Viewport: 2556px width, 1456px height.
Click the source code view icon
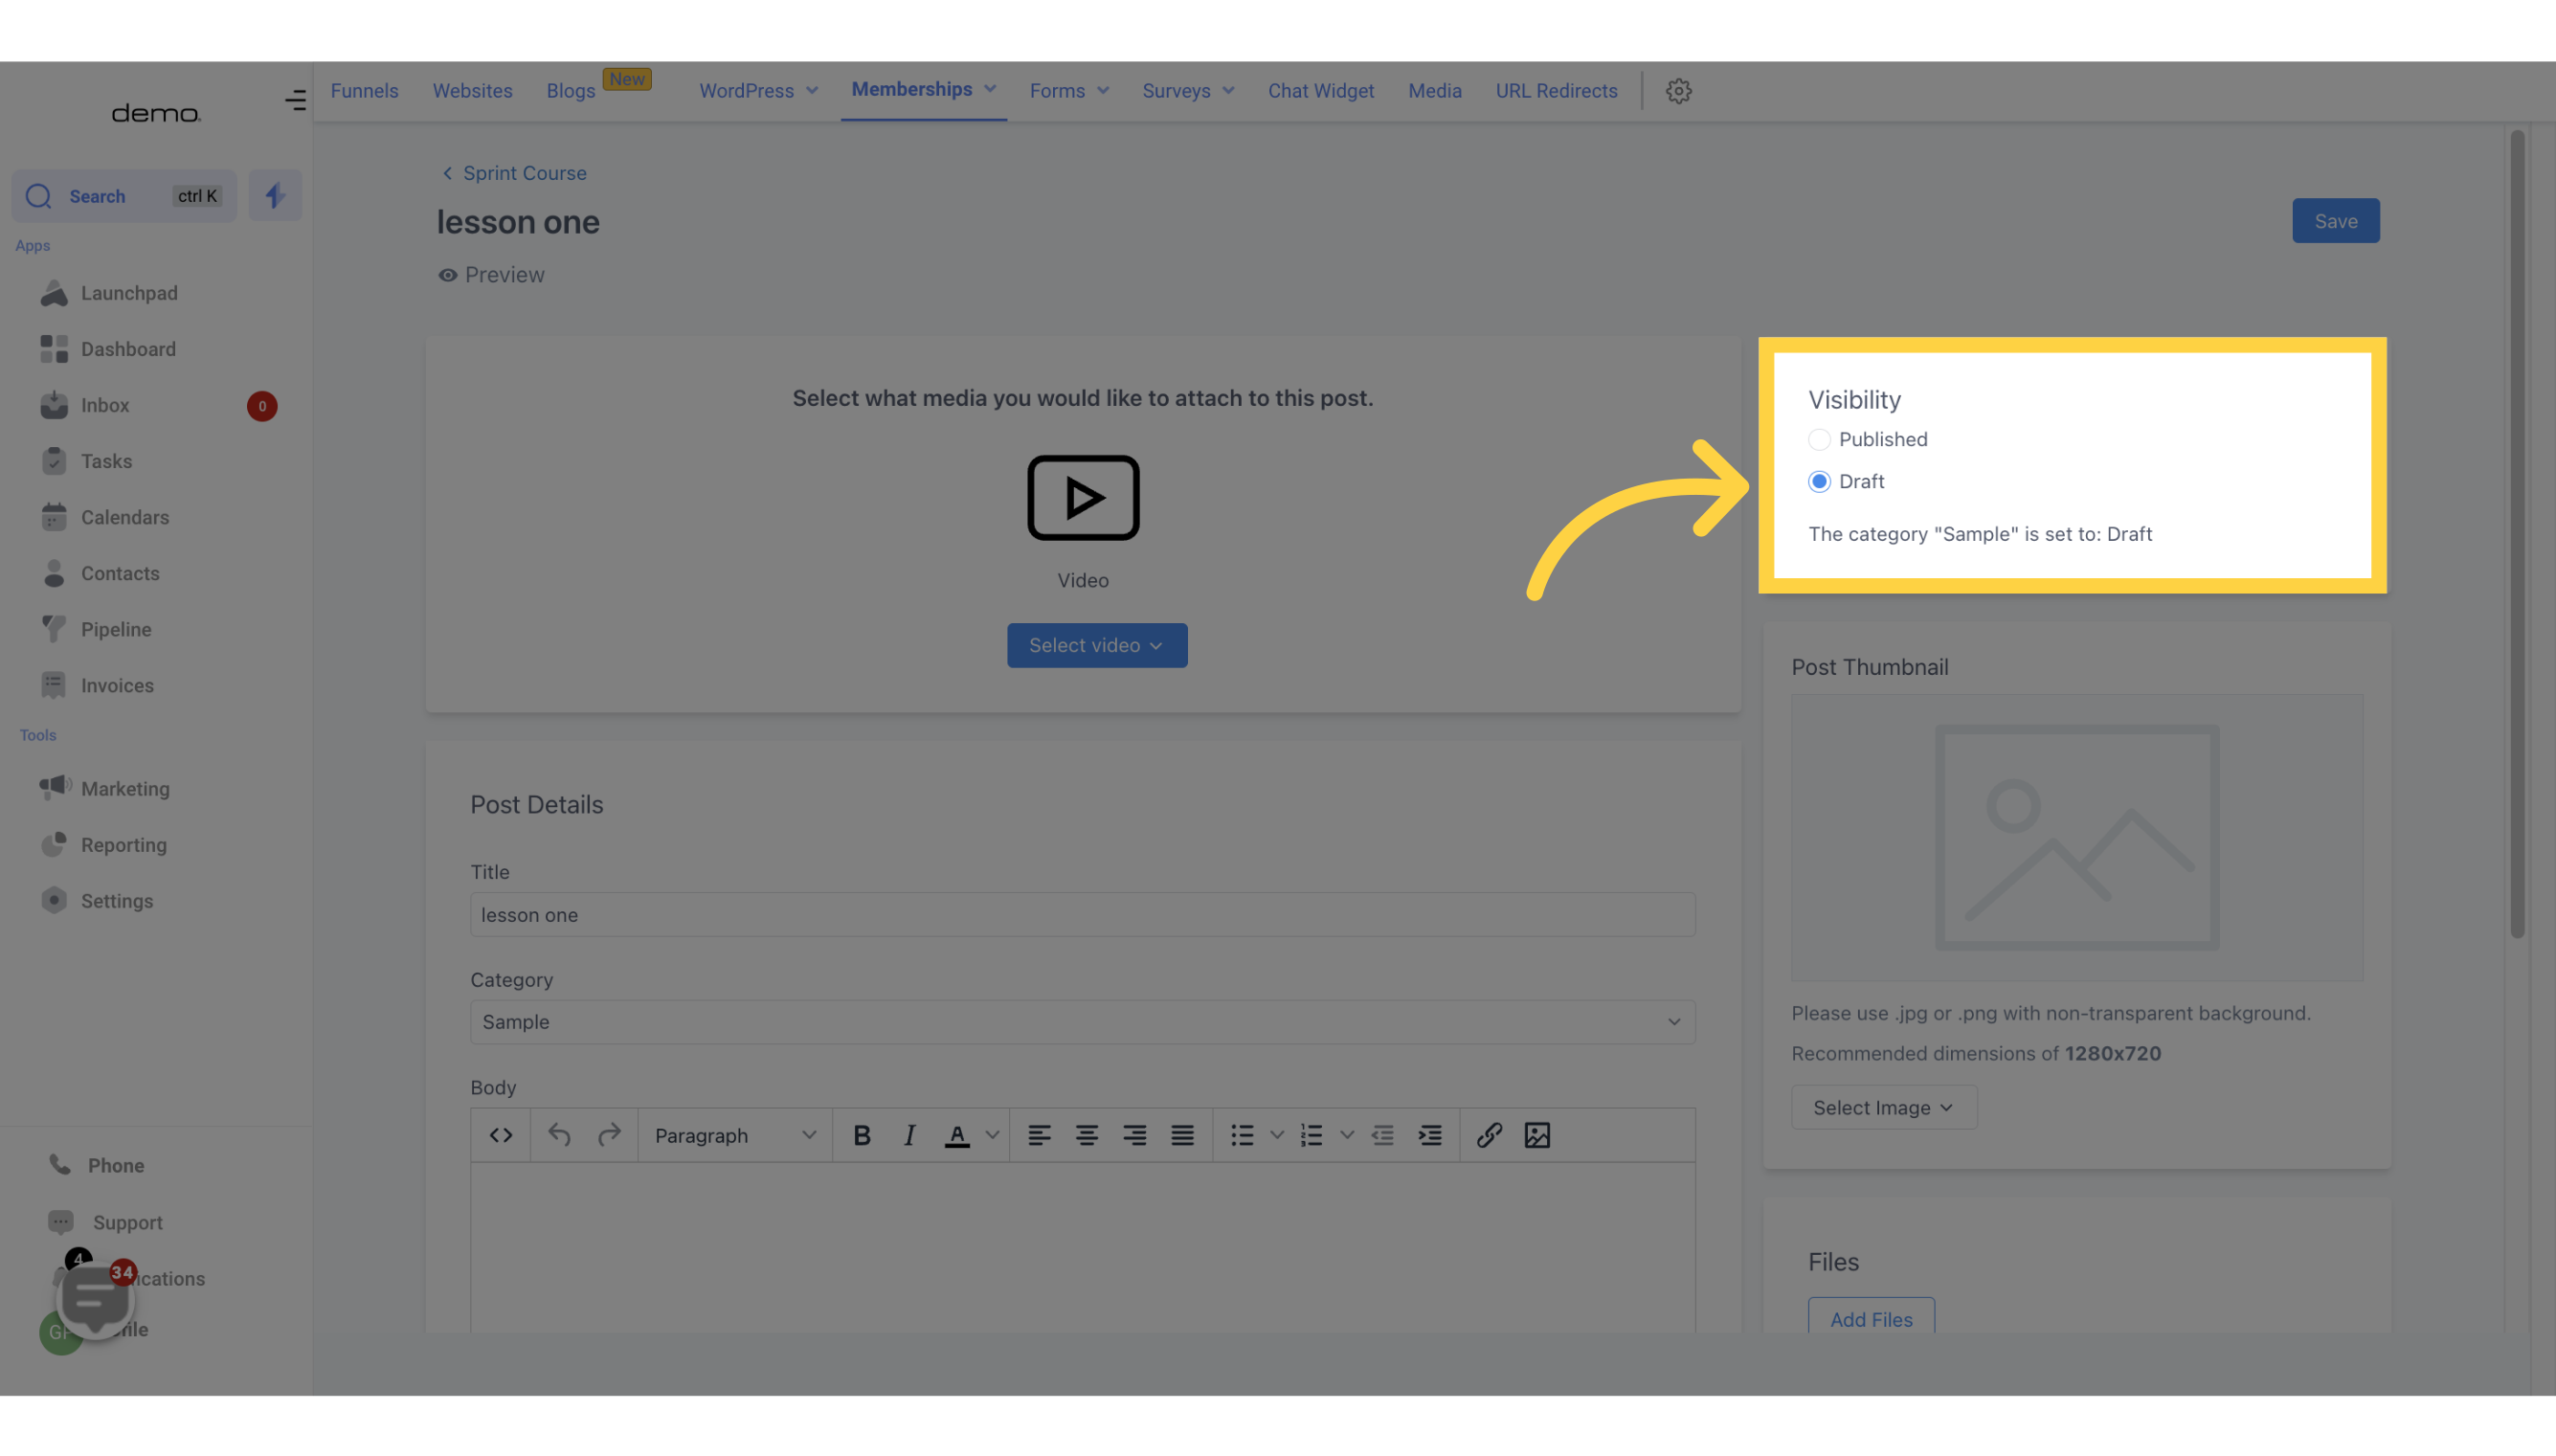(x=502, y=1134)
